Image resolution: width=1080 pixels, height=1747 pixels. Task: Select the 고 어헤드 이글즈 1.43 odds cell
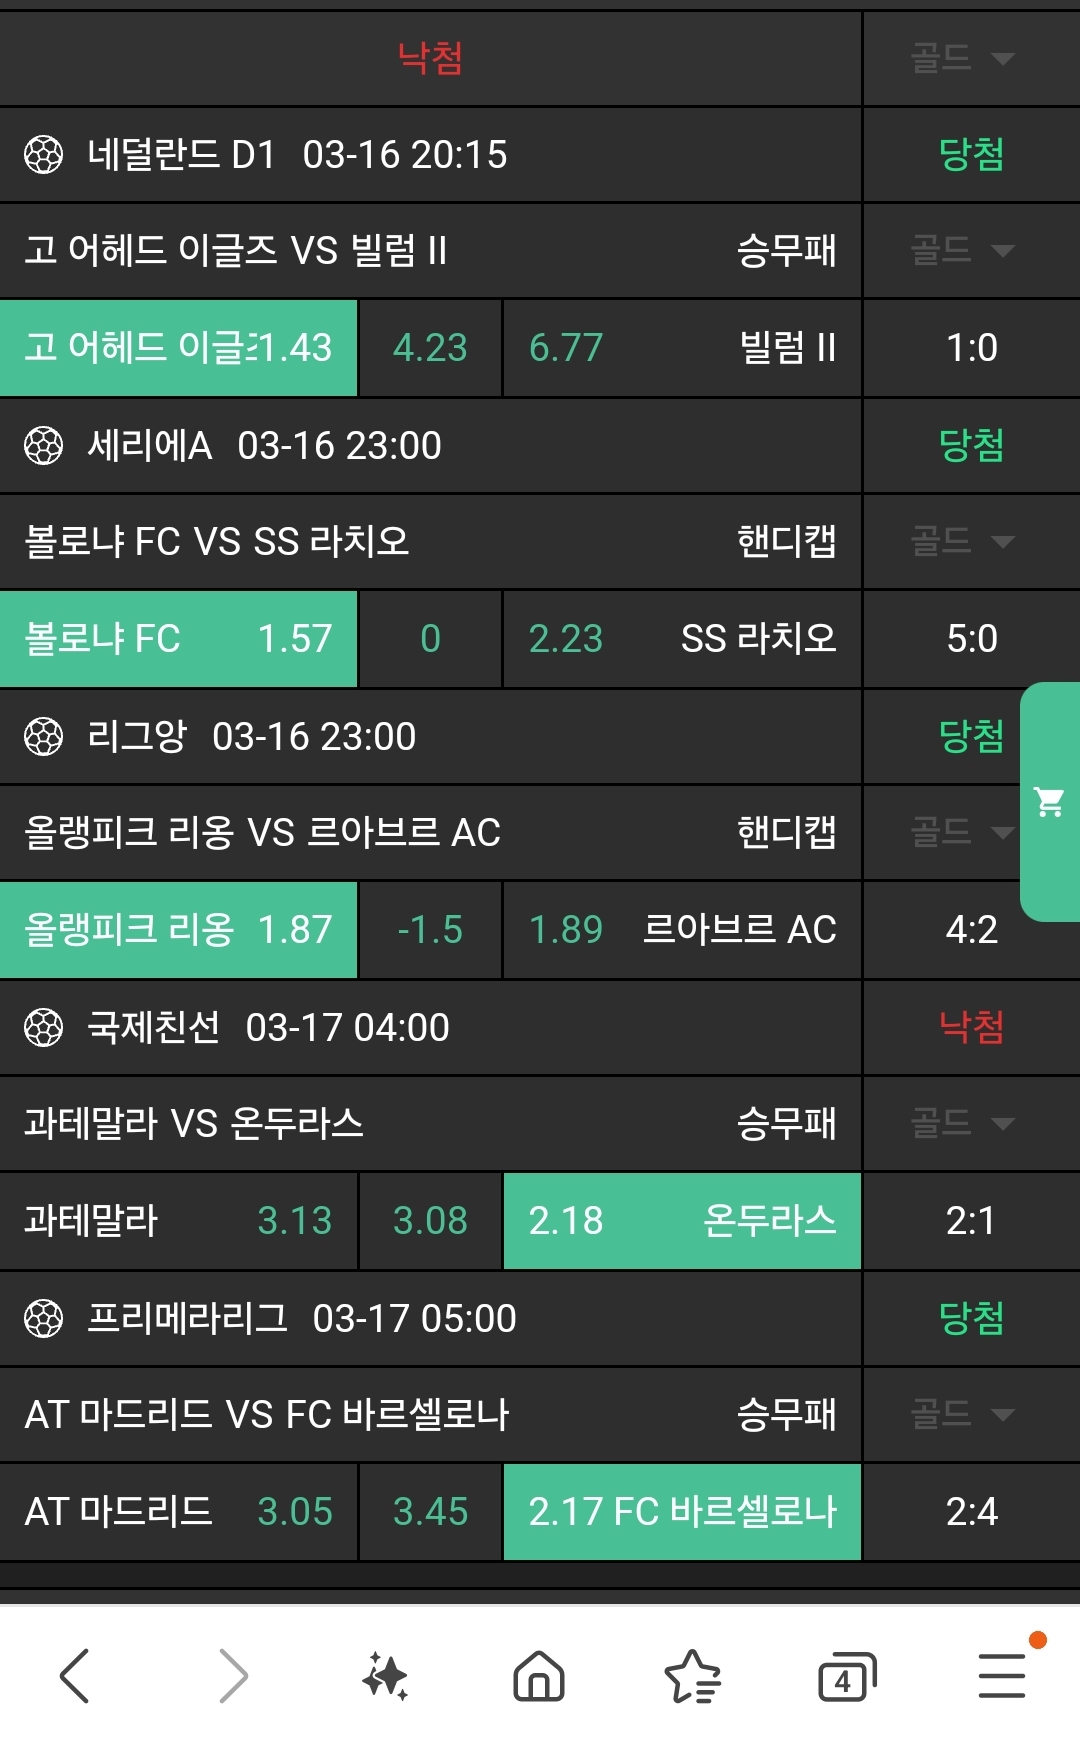(178, 348)
